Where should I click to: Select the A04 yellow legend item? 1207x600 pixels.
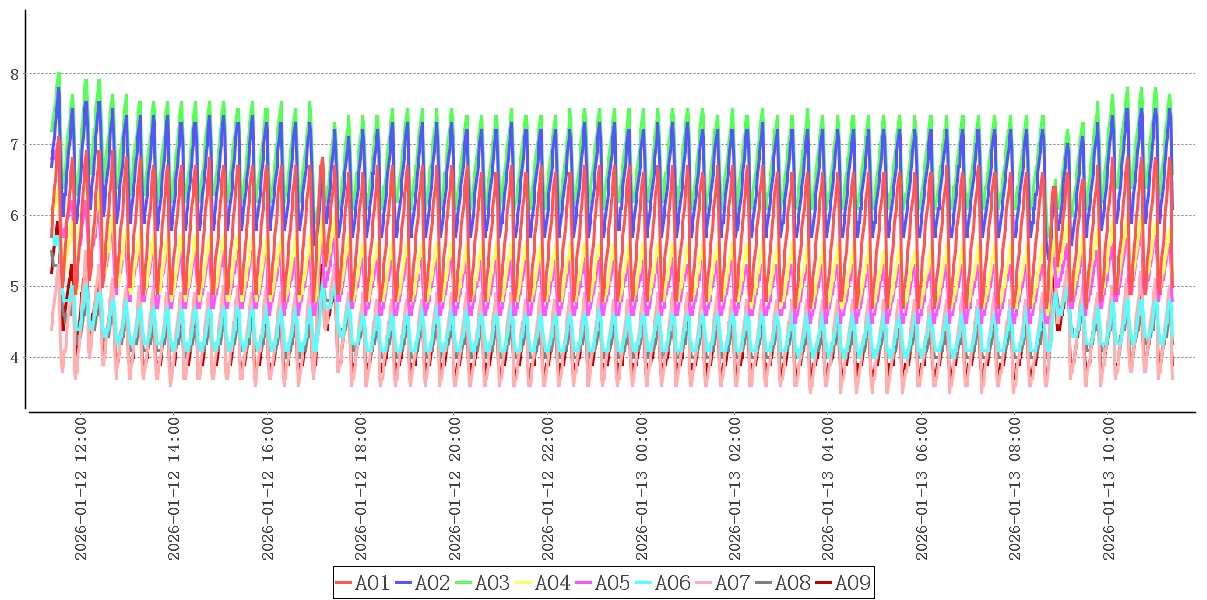click(542, 583)
